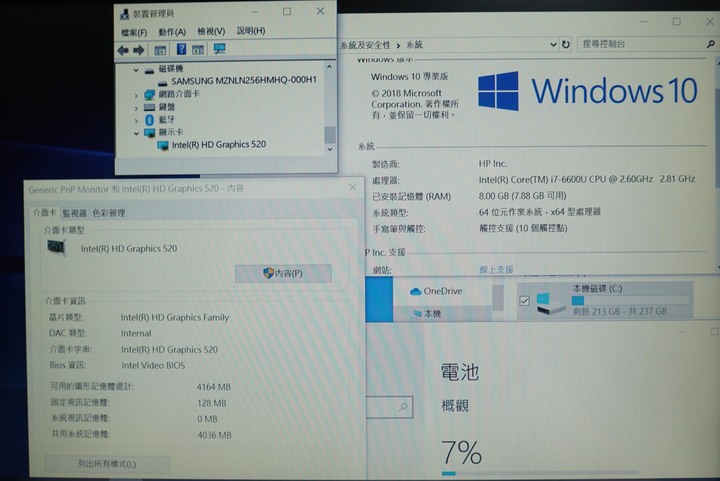Click the network adapters icon in device tree
This screenshot has width=720, height=481.
(x=149, y=95)
